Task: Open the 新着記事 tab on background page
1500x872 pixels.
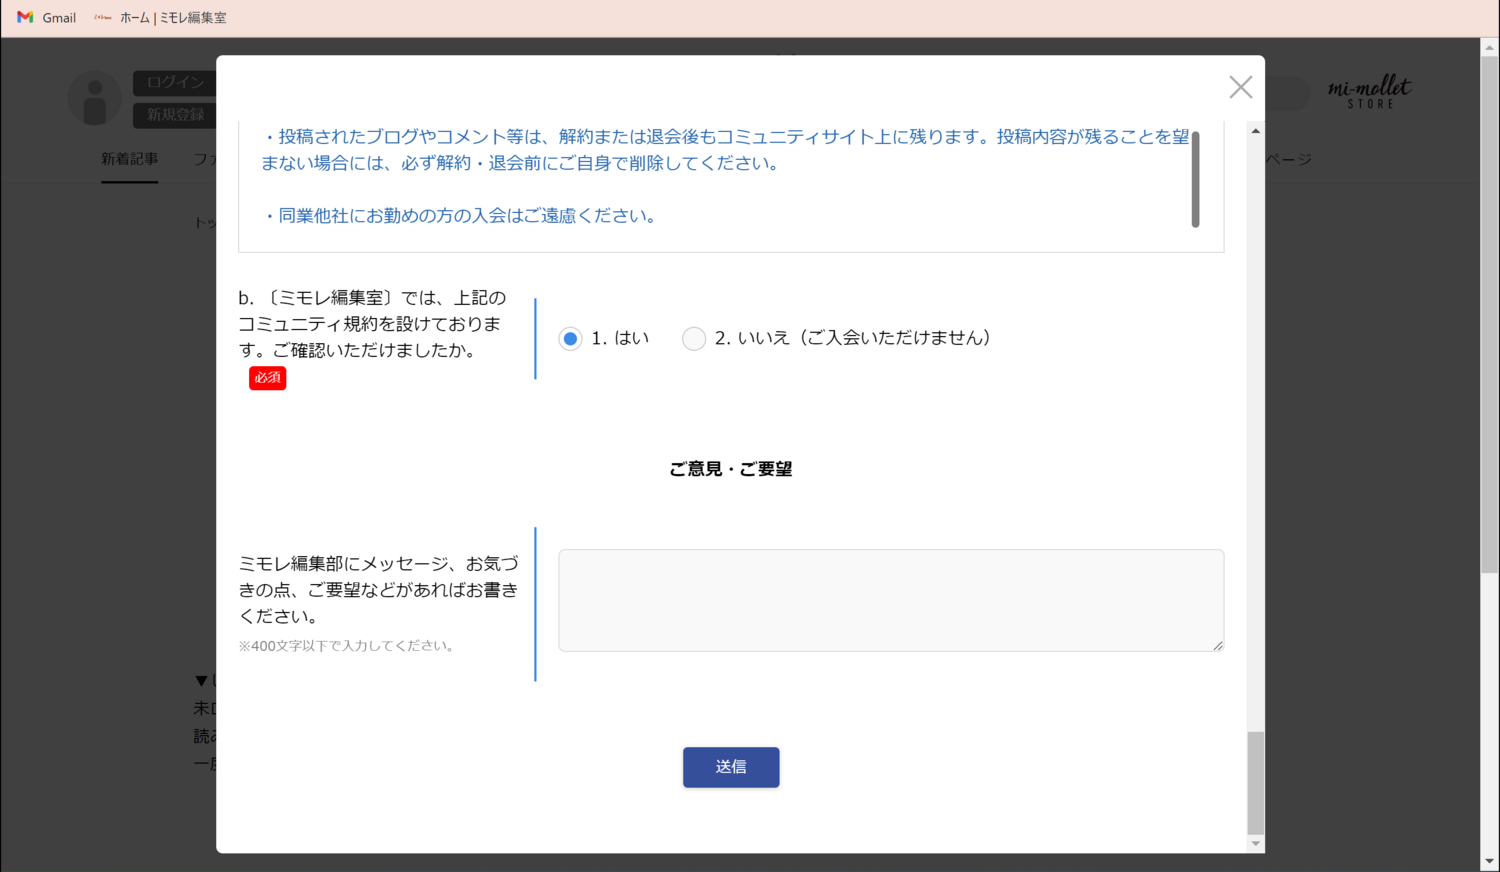Action: point(129,159)
